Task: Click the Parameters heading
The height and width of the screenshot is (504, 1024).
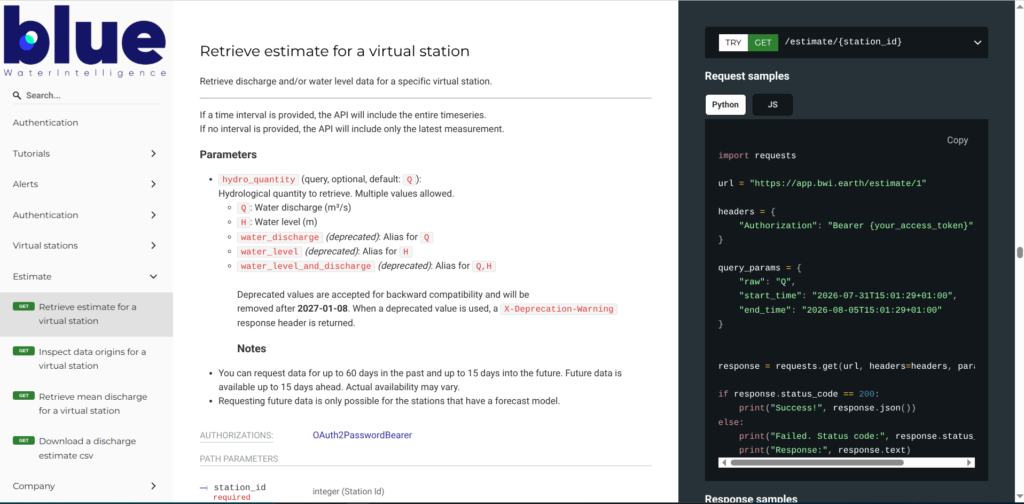Action: (x=228, y=155)
